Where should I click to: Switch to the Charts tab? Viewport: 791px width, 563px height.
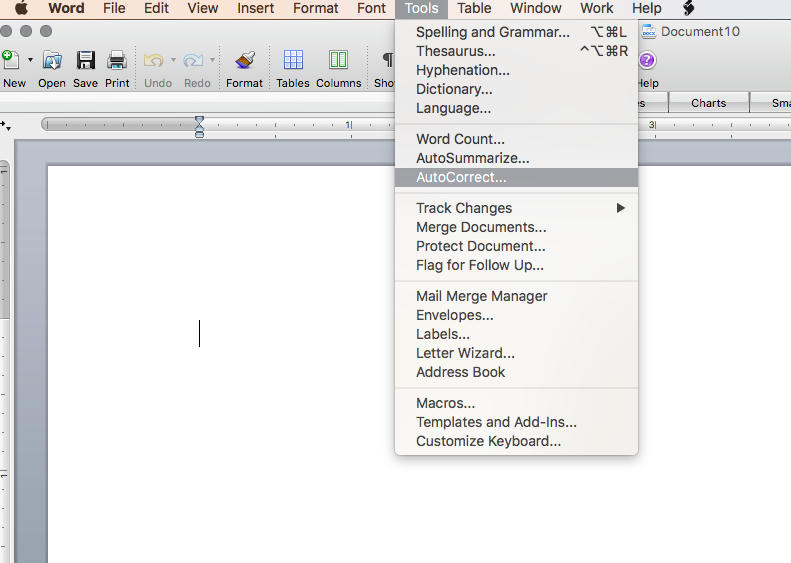pyautogui.click(x=708, y=103)
